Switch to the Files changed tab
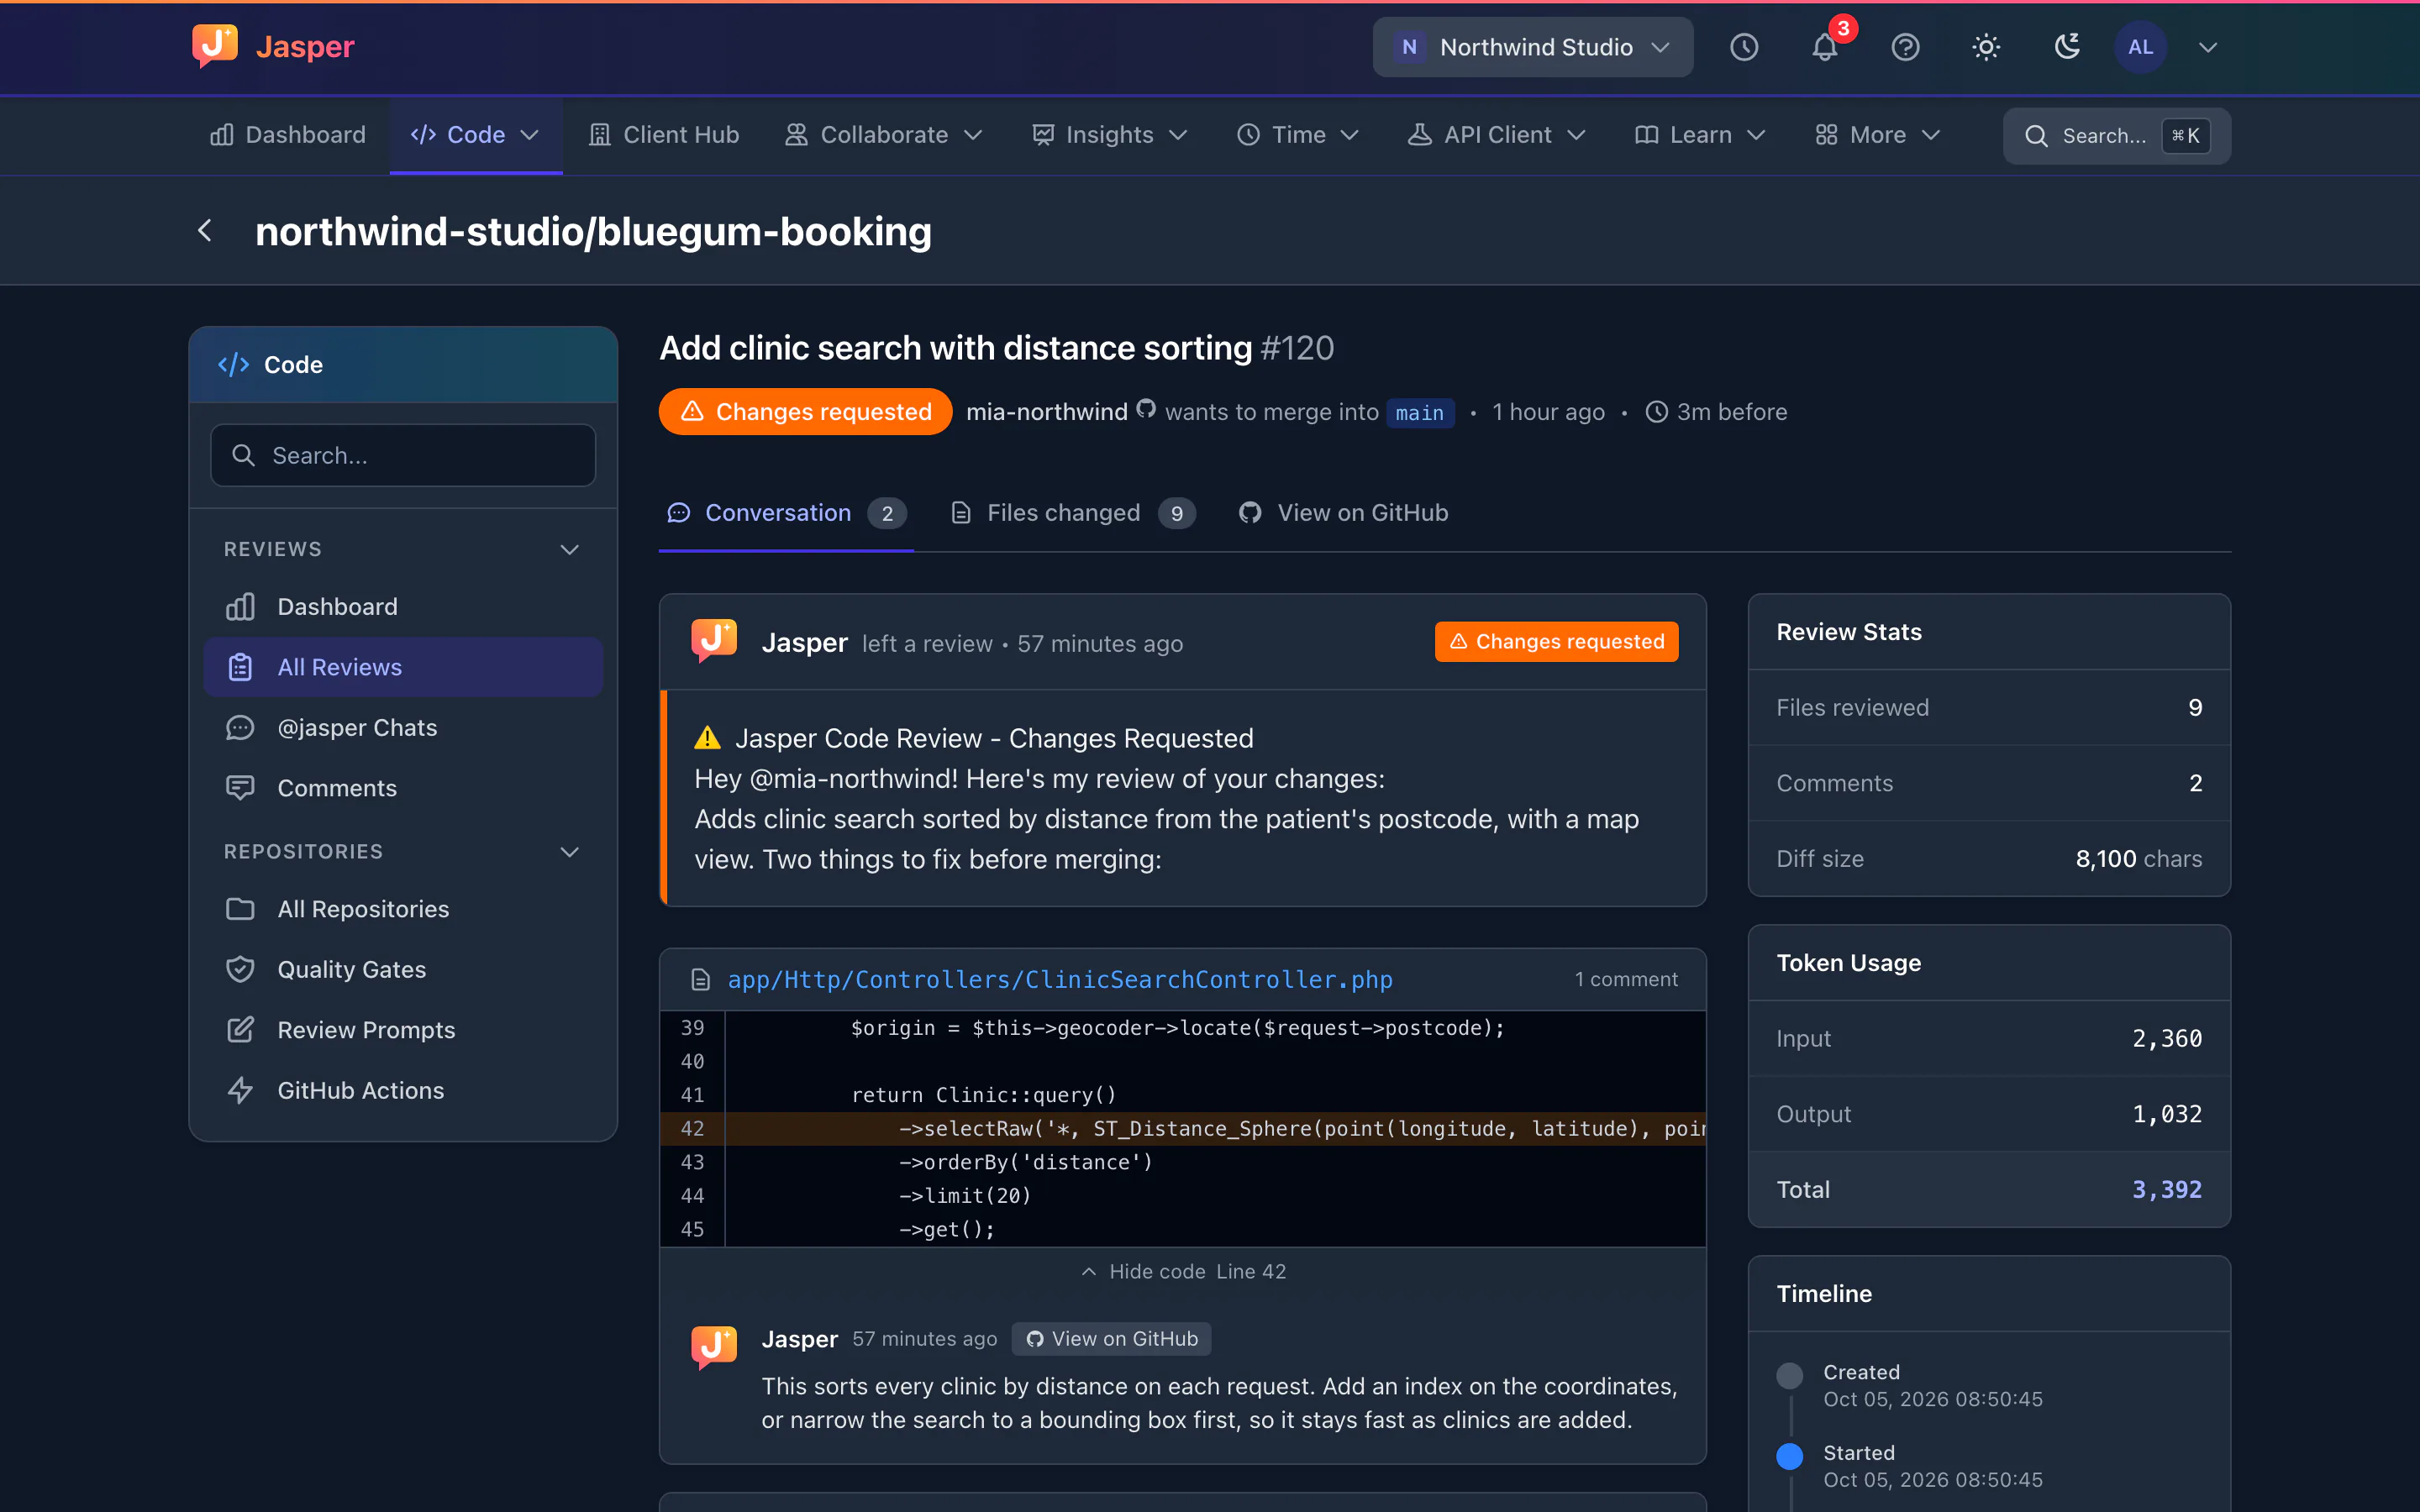 pyautogui.click(x=1072, y=513)
